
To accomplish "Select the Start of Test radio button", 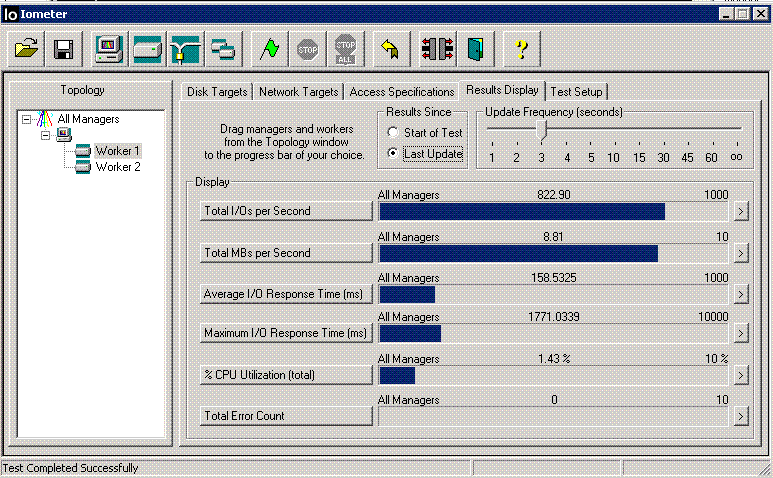I will point(394,133).
